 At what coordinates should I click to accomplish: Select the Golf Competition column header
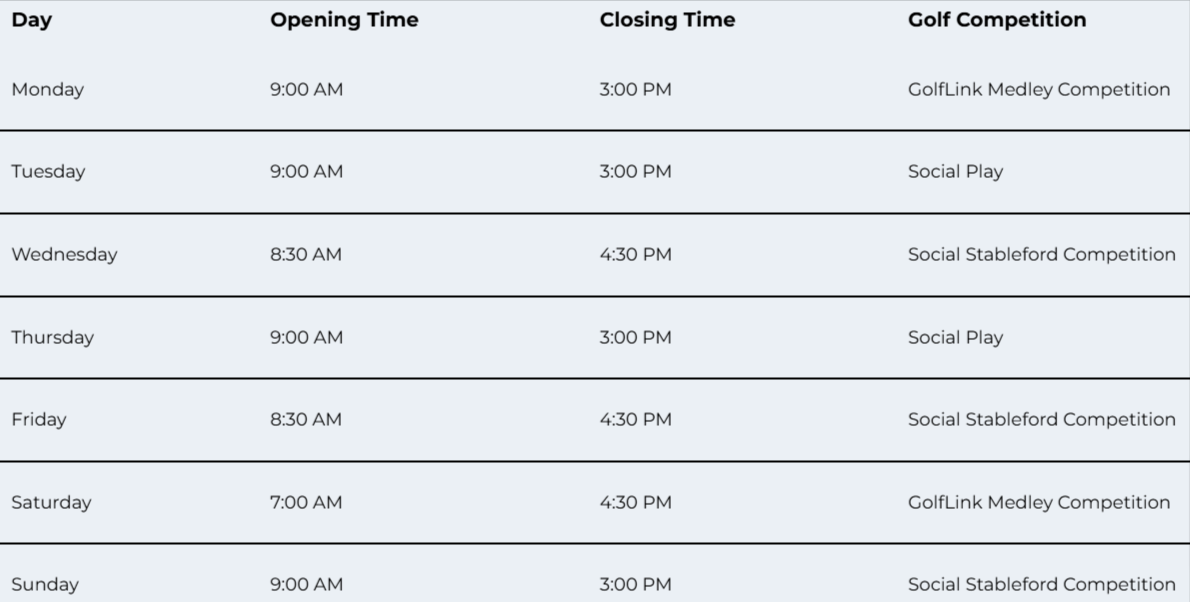[x=996, y=20]
